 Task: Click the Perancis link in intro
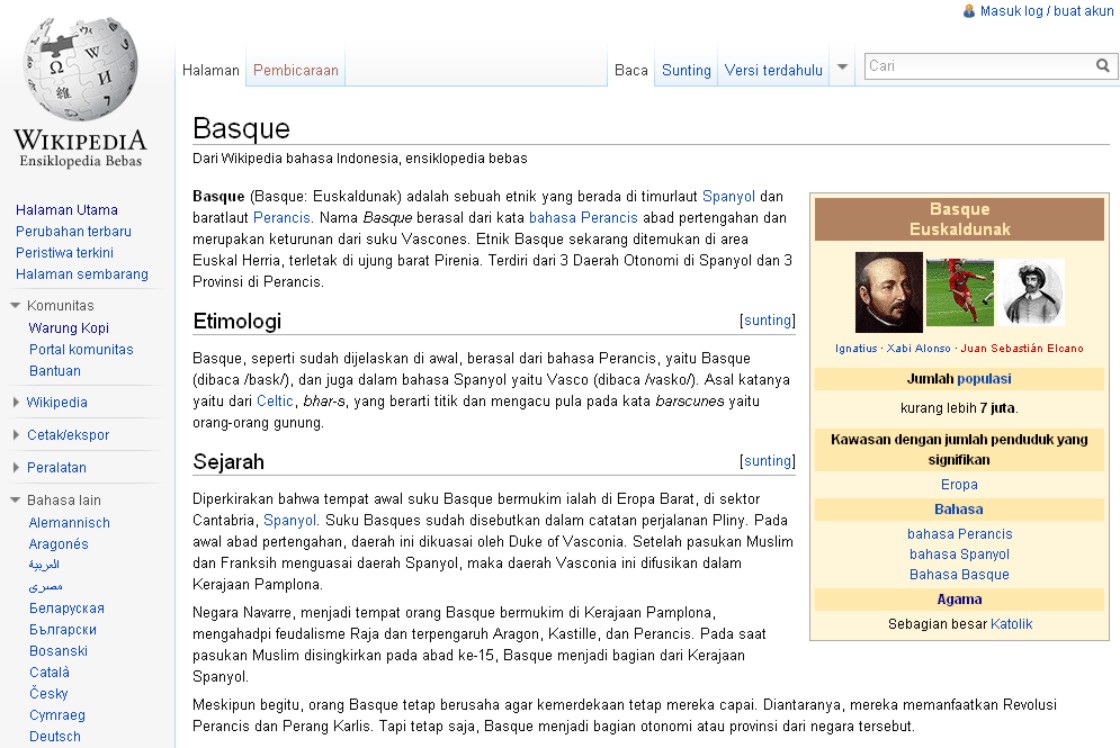tap(281, 218)
